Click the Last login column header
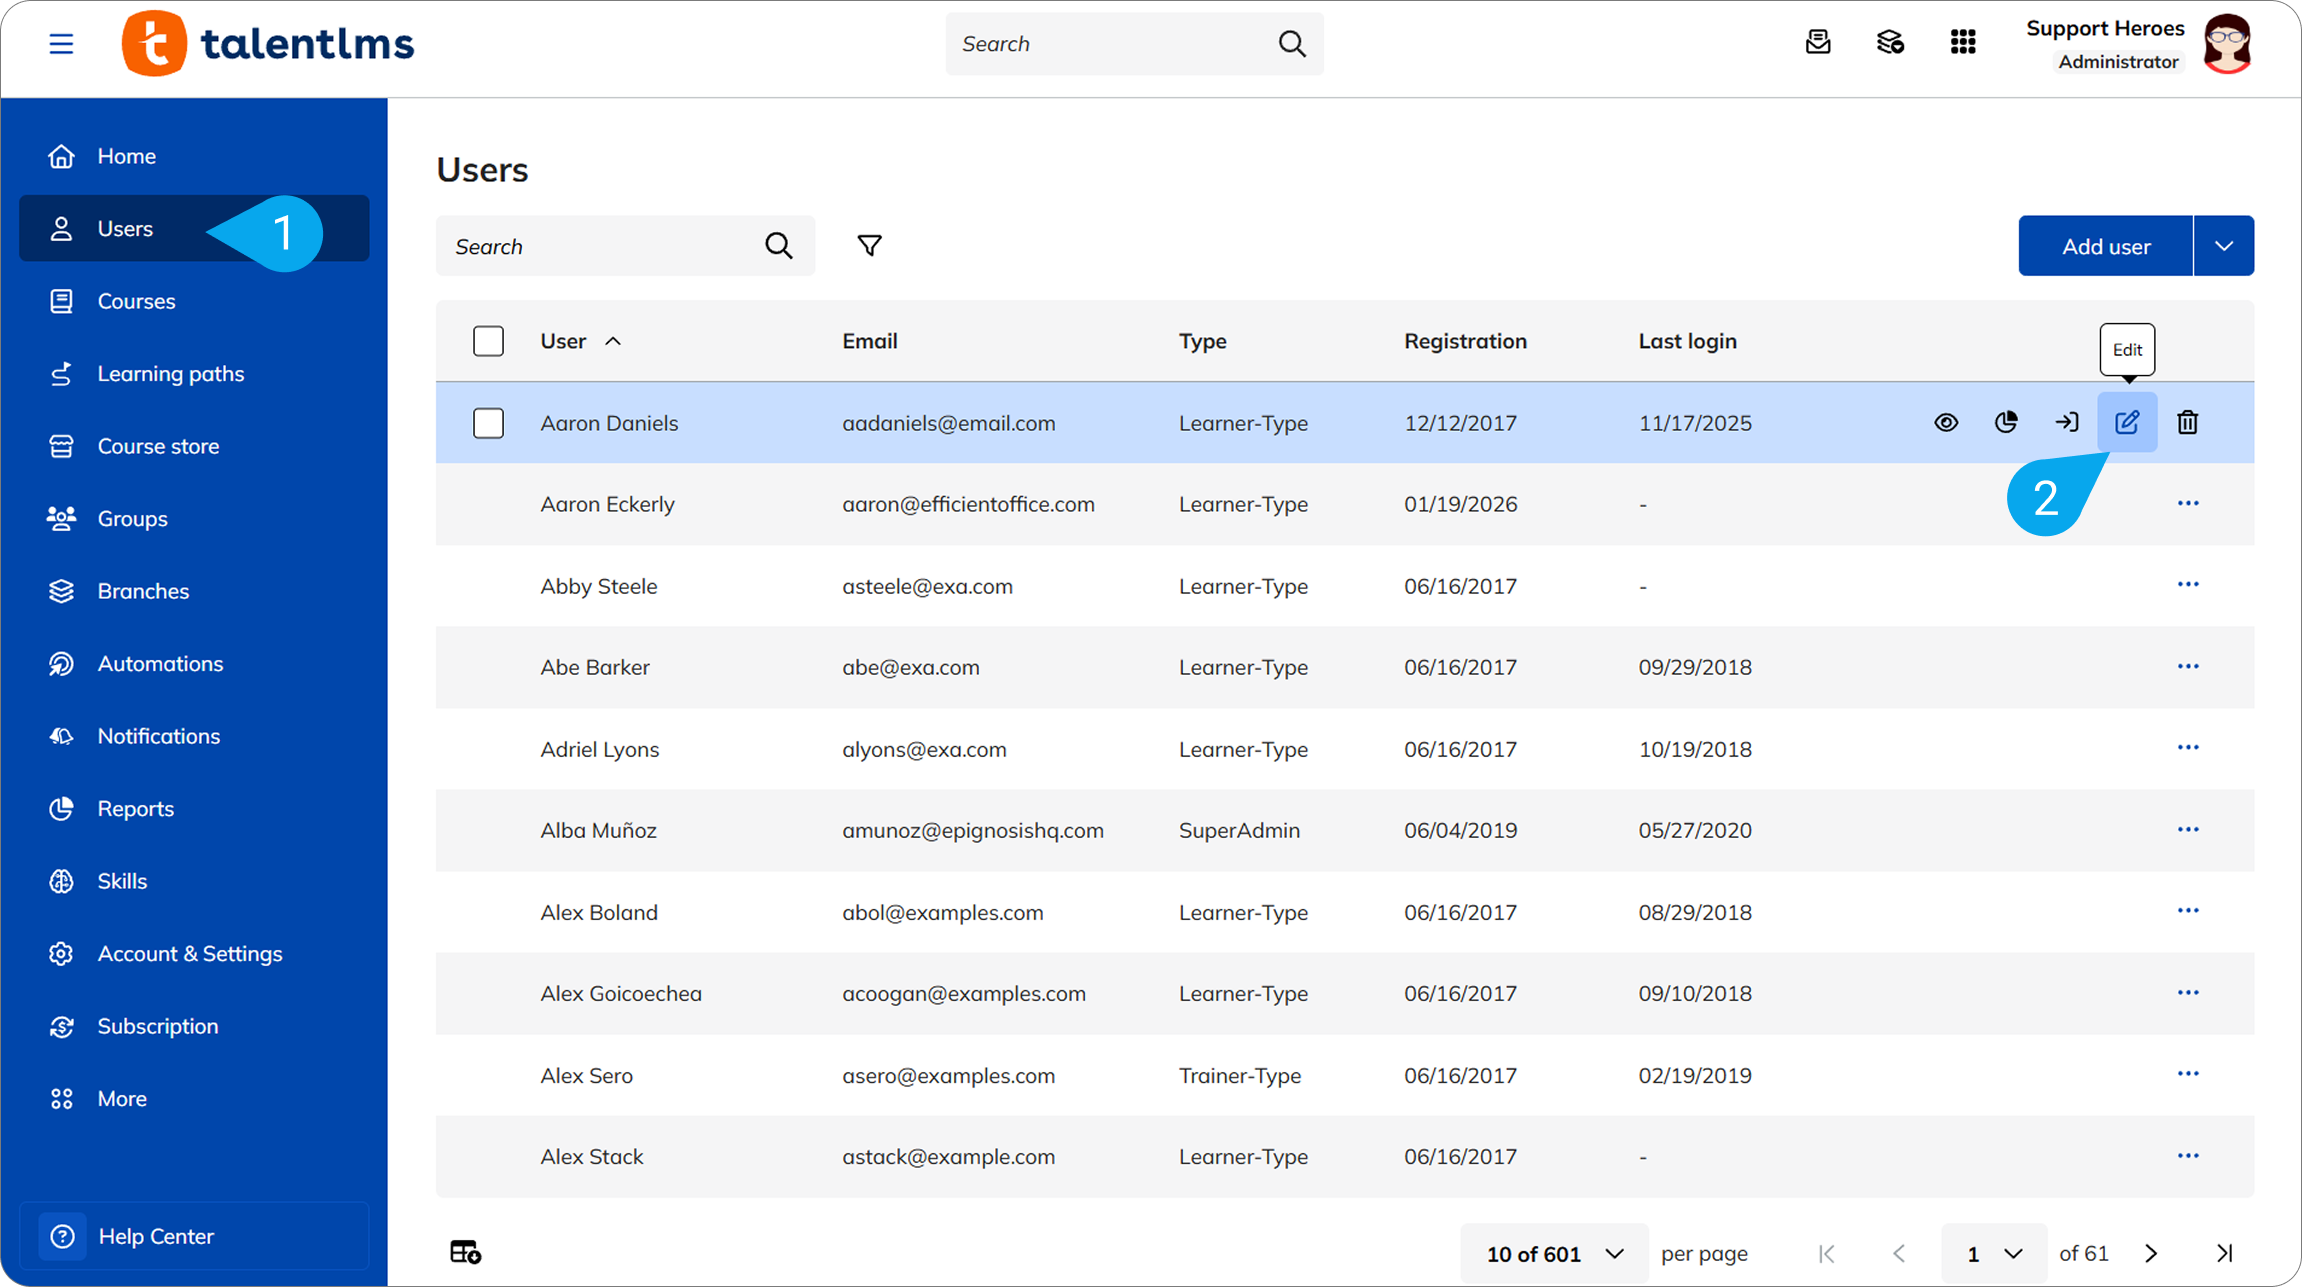This screenshot has height=1287, width=2302. coord(1687,341)
